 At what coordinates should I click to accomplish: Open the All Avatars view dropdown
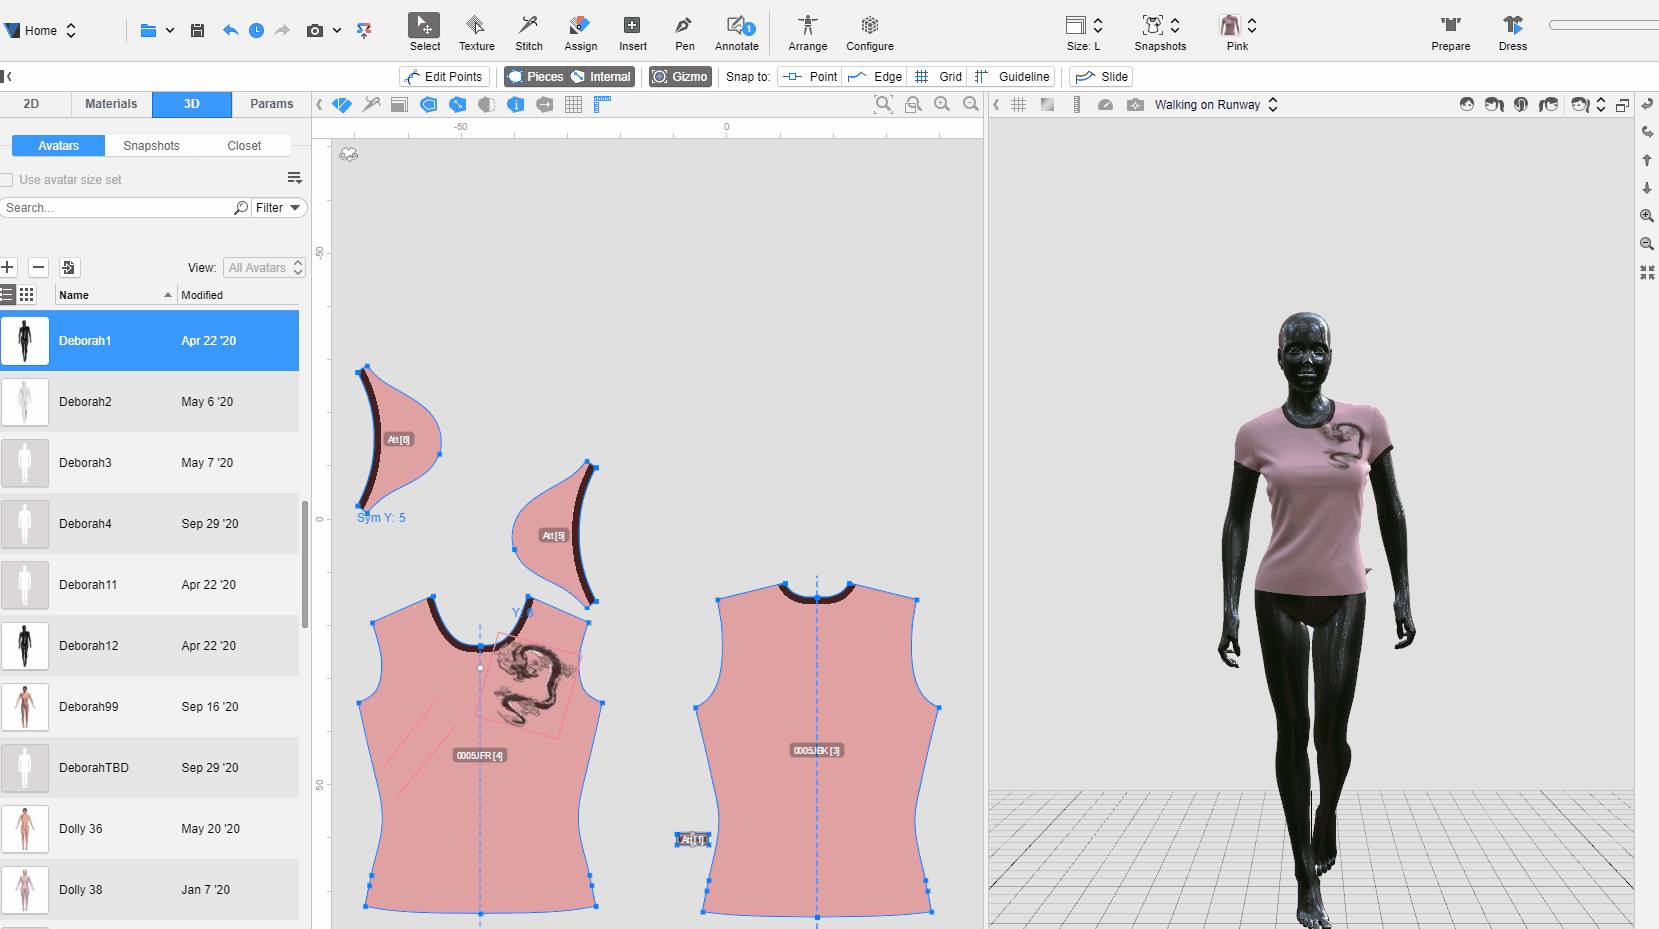264,268
